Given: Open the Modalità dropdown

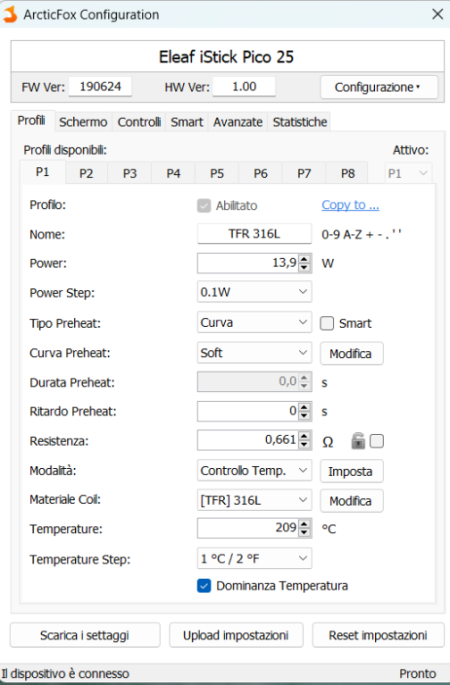Looking at the screenshot, I should [x=254, y=471].
